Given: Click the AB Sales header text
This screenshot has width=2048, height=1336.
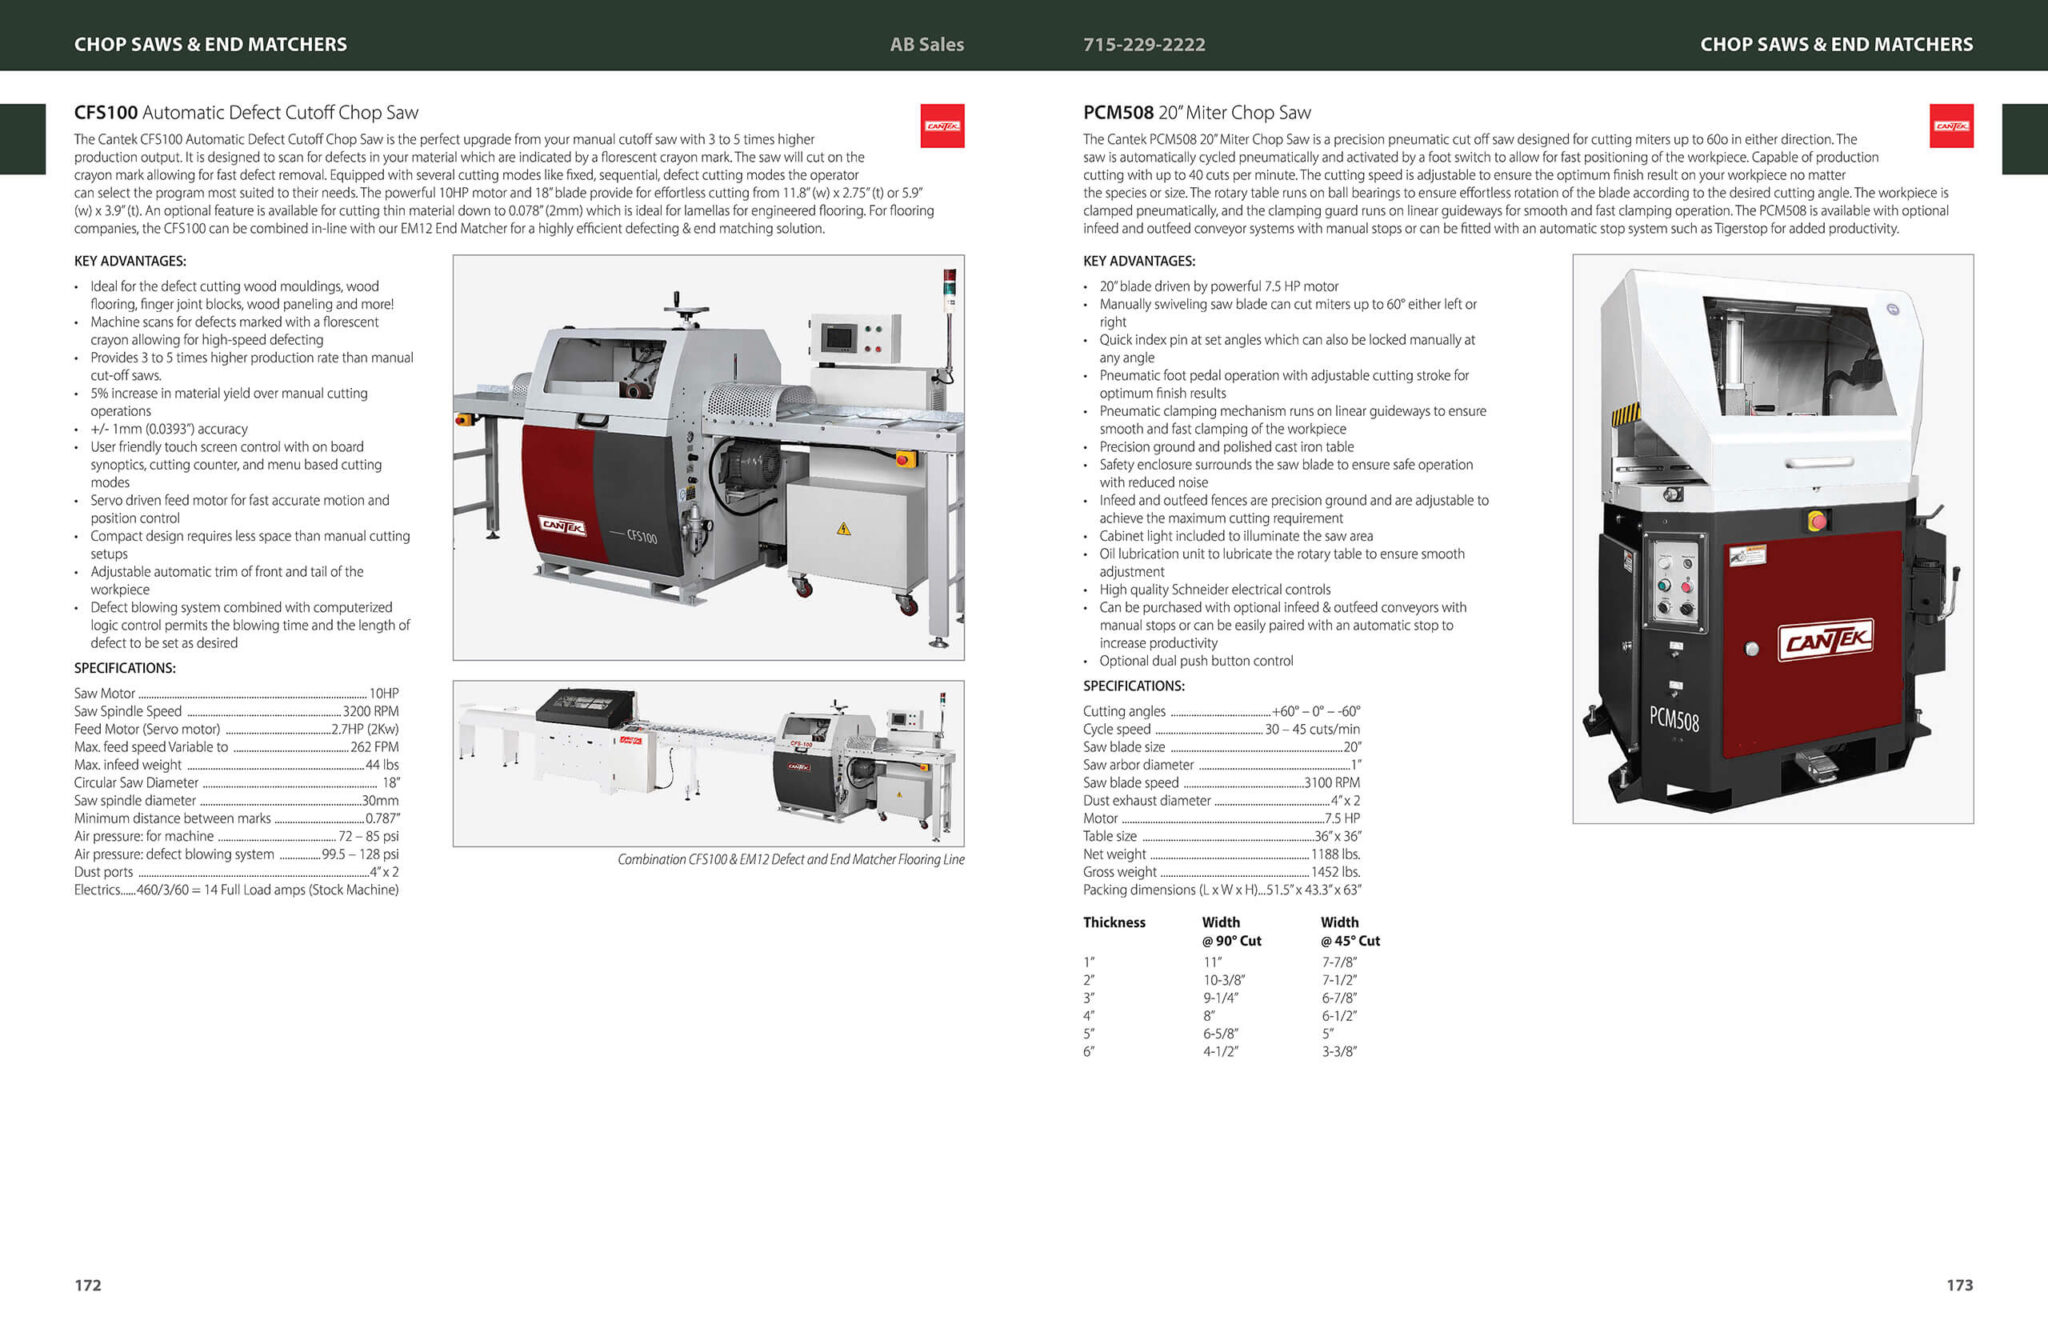Looking at the screenshot, I should (927, 44).
